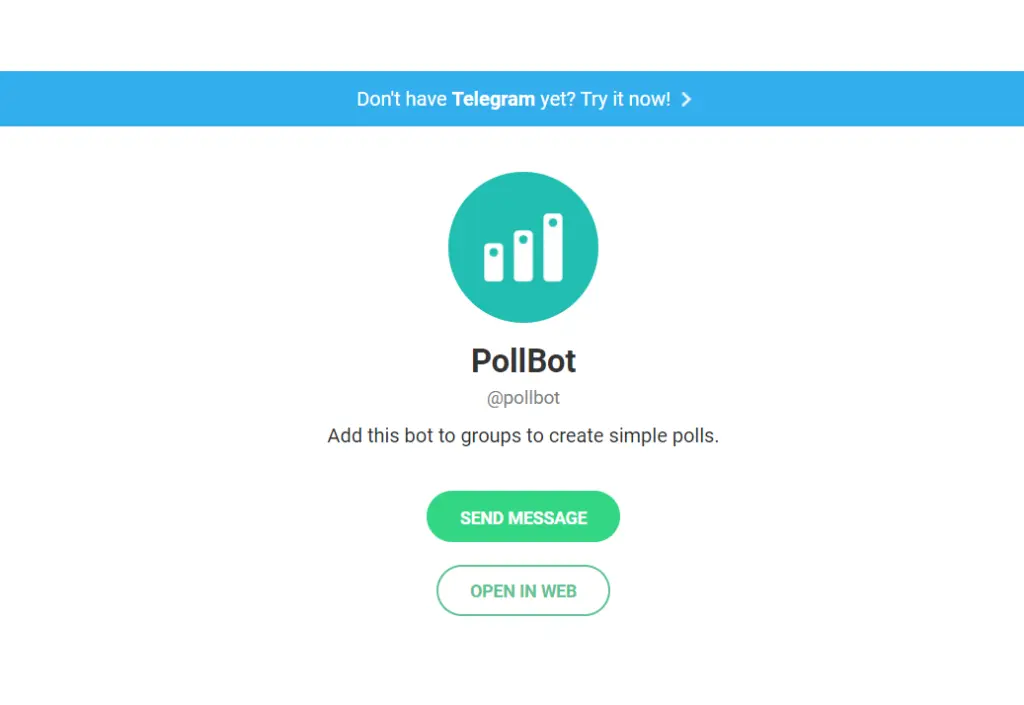
Task: Select the @pollbot username handle
Action: [x=523, y=398]
